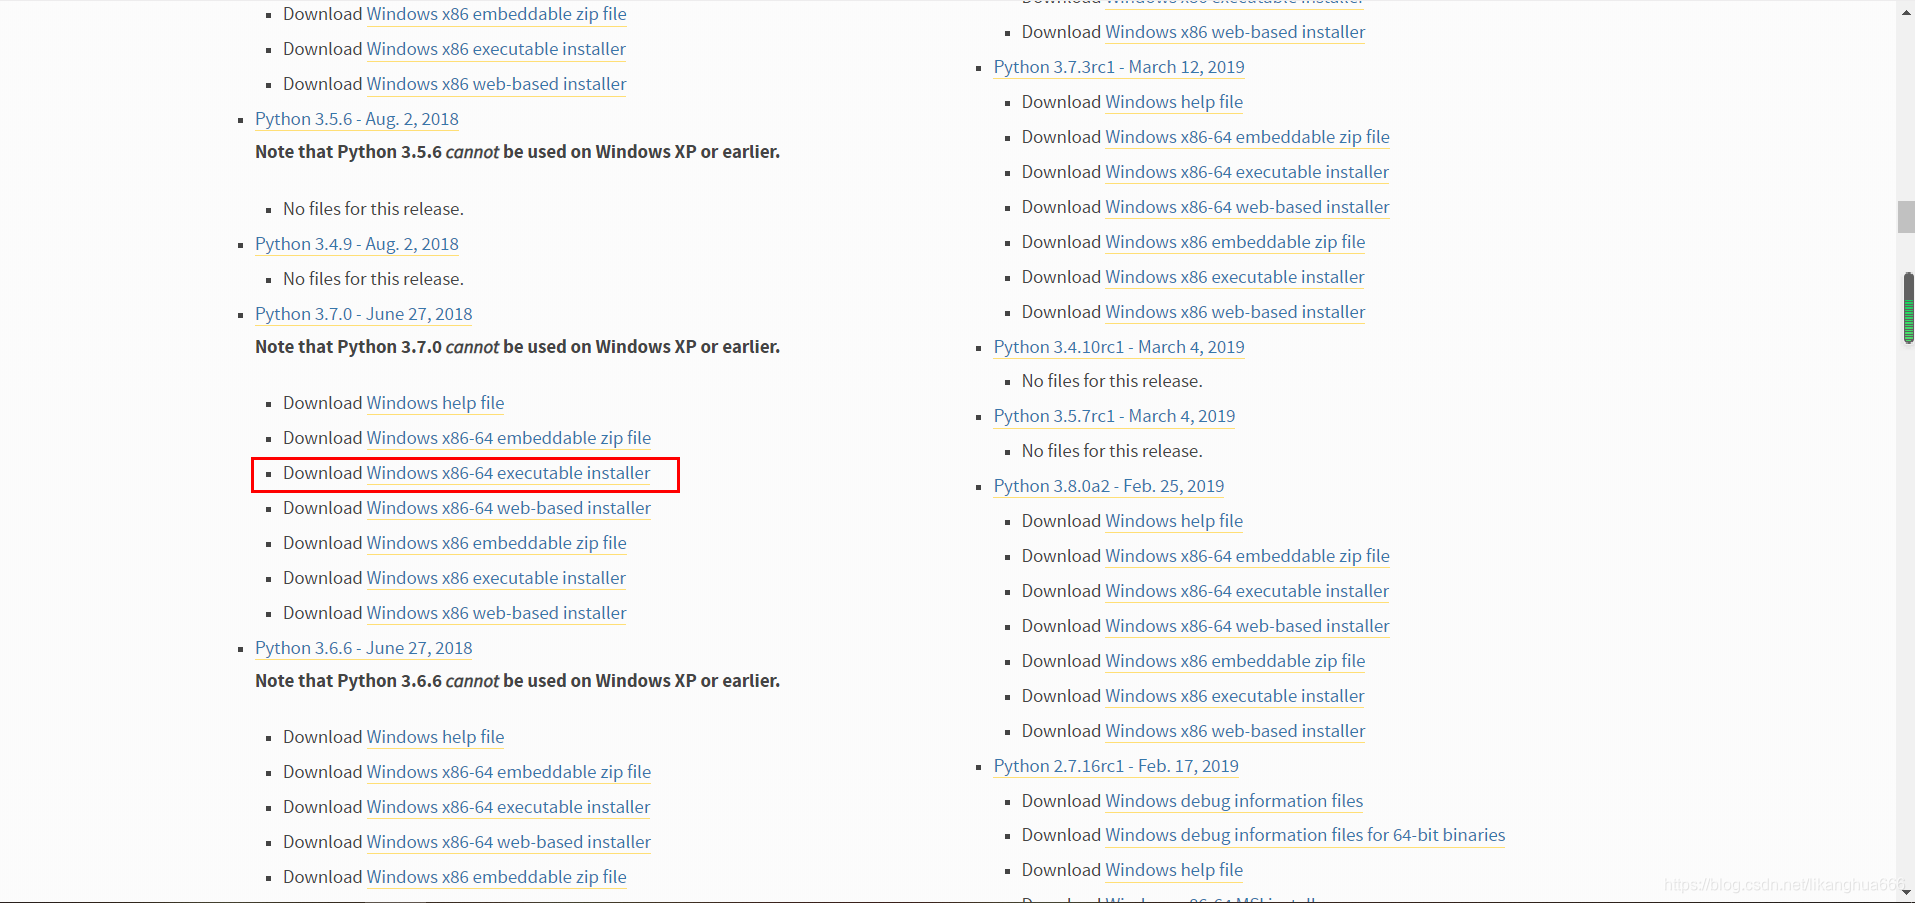Click the scrollbar down arrow

tap(1906, 892)
